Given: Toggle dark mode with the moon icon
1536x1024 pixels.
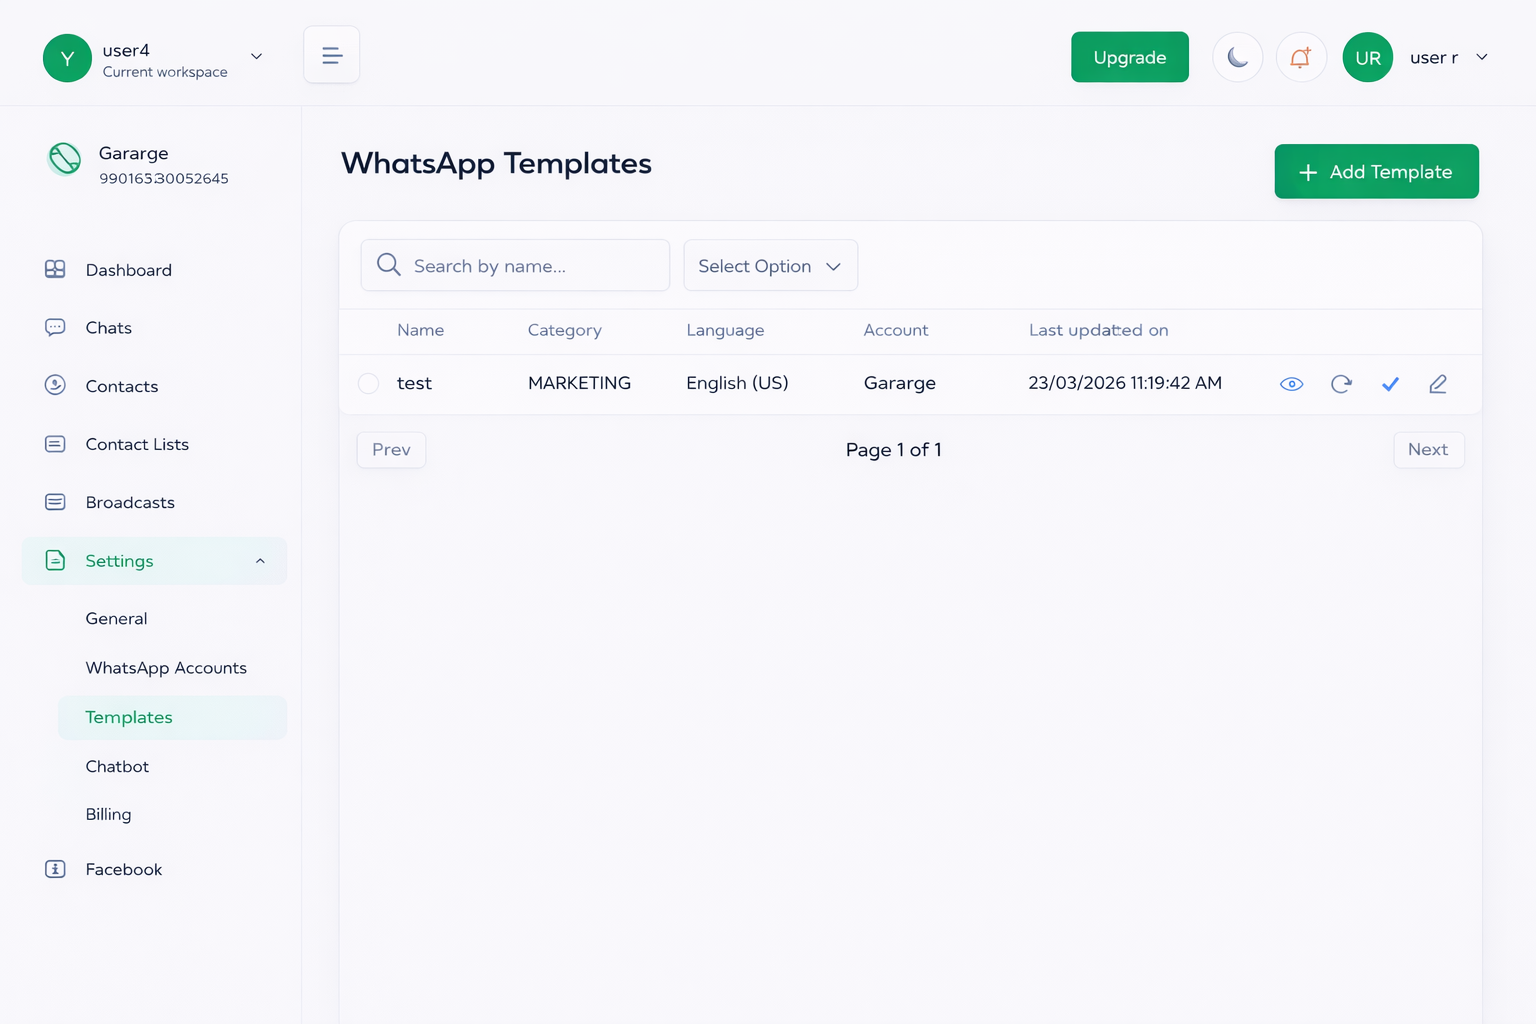Looking at the screenshot, I should click(1237, 57).
